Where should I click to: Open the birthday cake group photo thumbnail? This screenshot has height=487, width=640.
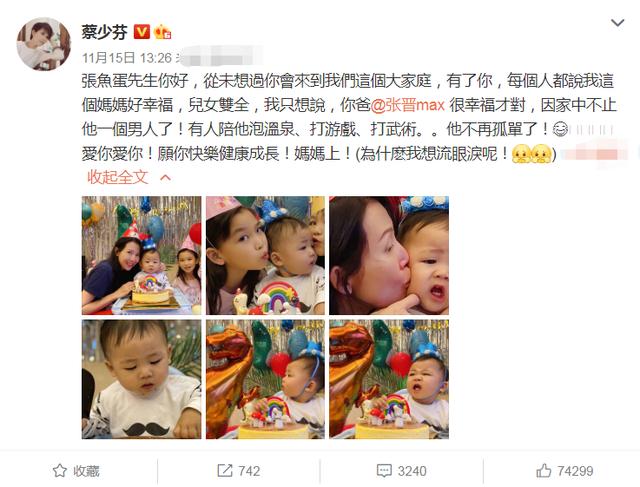(141, 255)
